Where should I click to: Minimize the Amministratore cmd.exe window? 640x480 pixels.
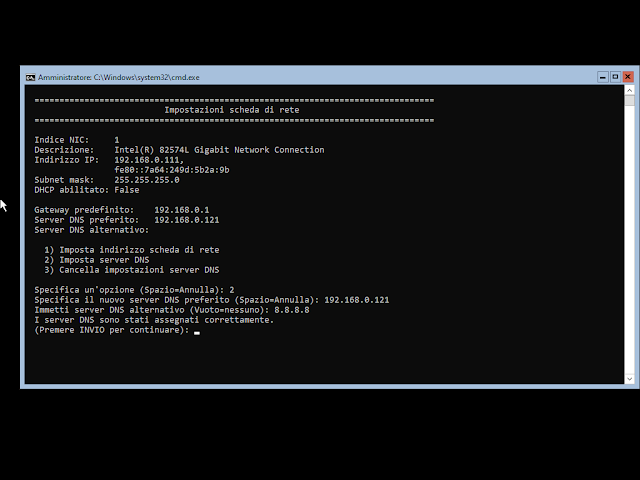(602, 77)
